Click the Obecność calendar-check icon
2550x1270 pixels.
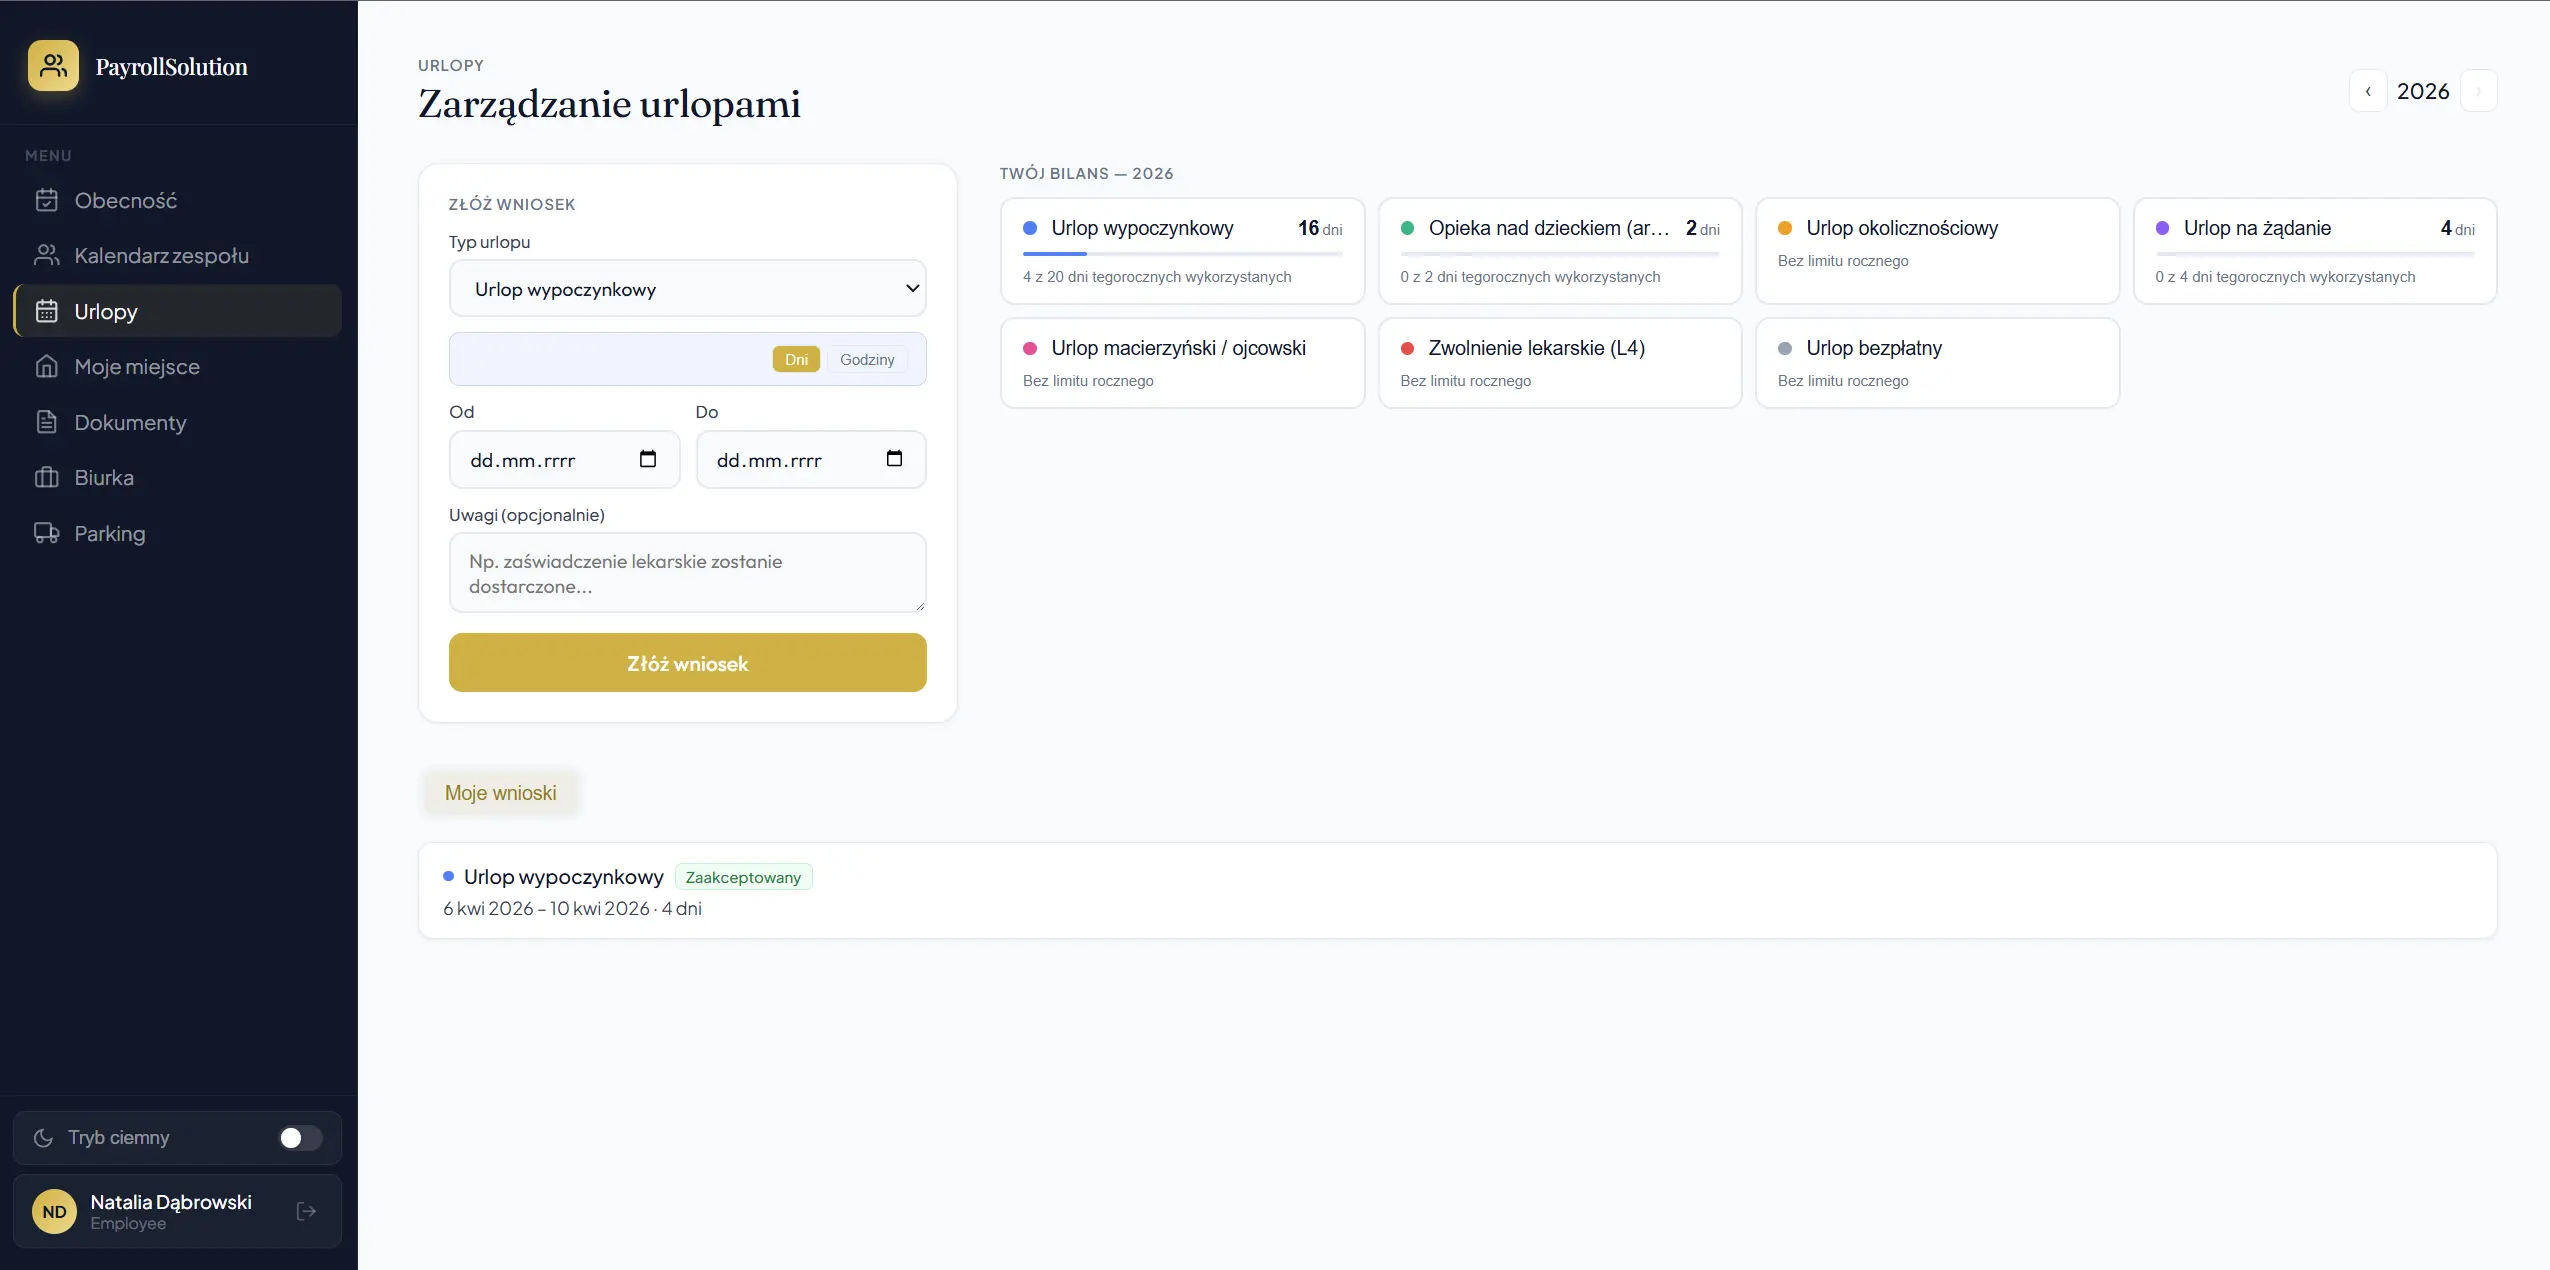[x=46, y=200]
